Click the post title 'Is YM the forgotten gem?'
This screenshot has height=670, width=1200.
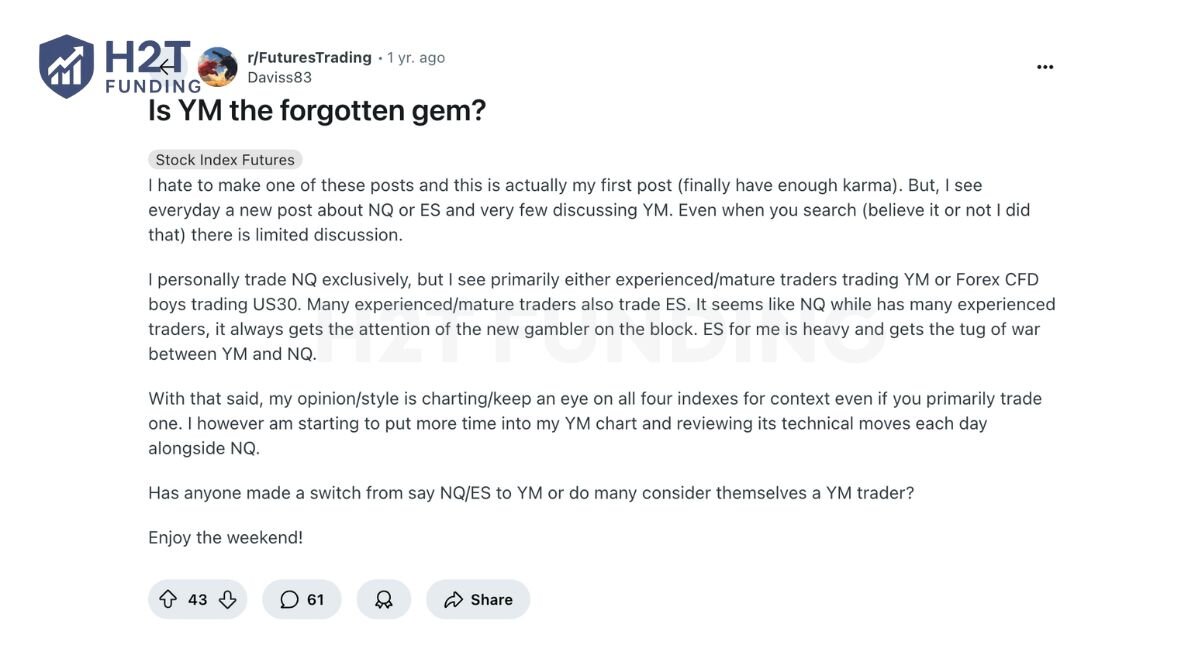317,110
